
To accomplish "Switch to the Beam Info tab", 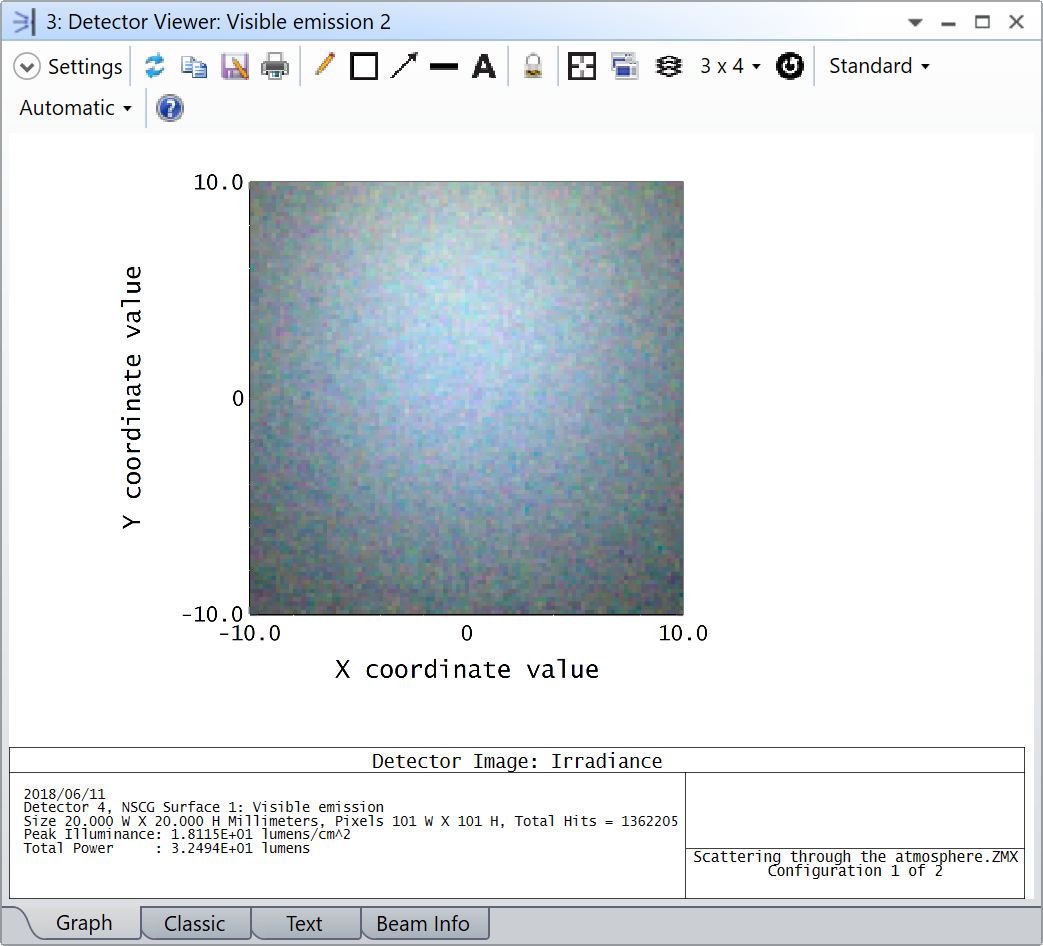I will pyautogui.click(x=425, y=922).
